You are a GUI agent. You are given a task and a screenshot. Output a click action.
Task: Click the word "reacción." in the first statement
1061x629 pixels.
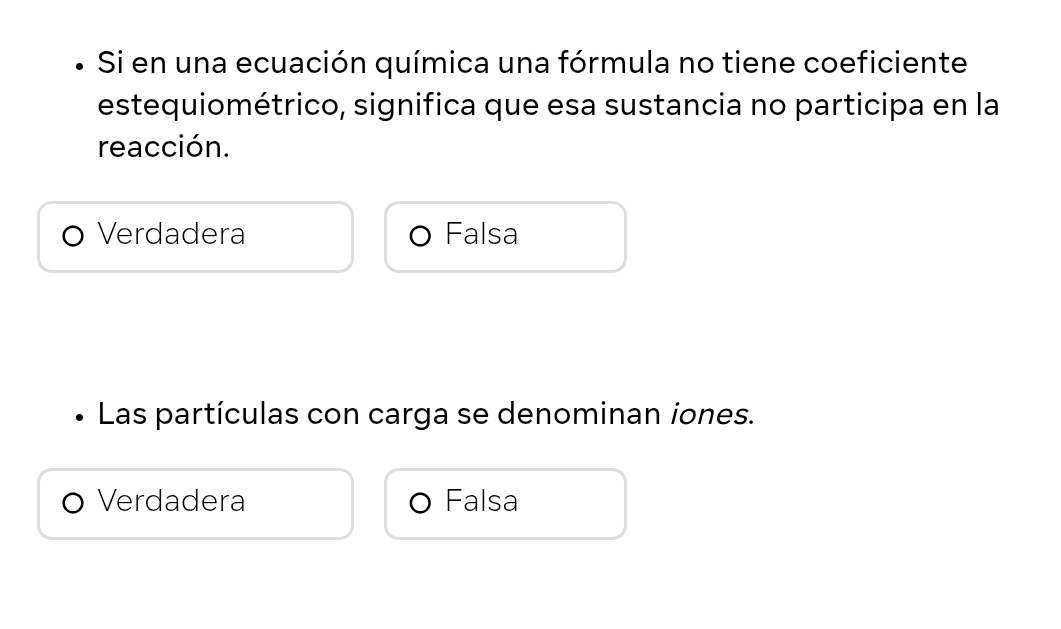click(x=163, y=147)
